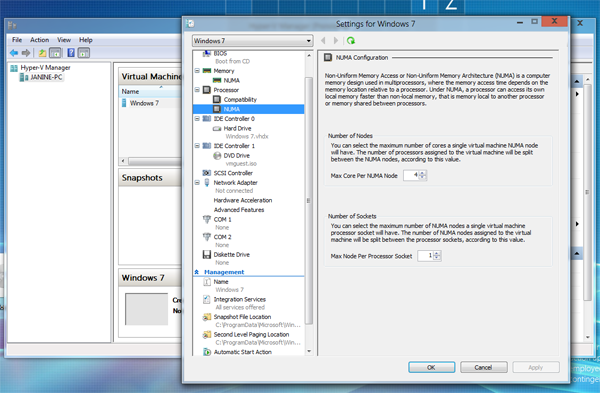
Task: Select JANINE-PC in Hyper-V Manager tree
Action: tap(46, 77)
